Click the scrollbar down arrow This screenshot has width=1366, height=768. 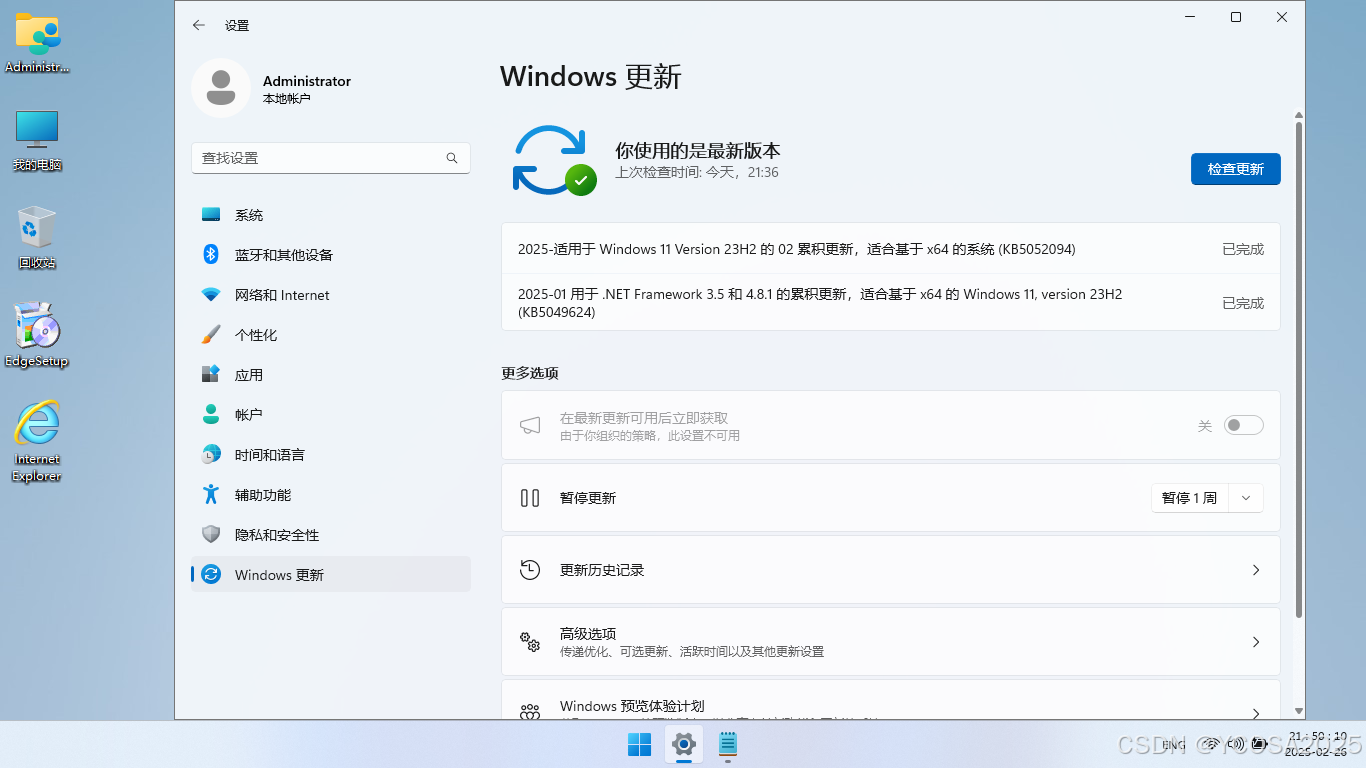[x=1299, y=711]
